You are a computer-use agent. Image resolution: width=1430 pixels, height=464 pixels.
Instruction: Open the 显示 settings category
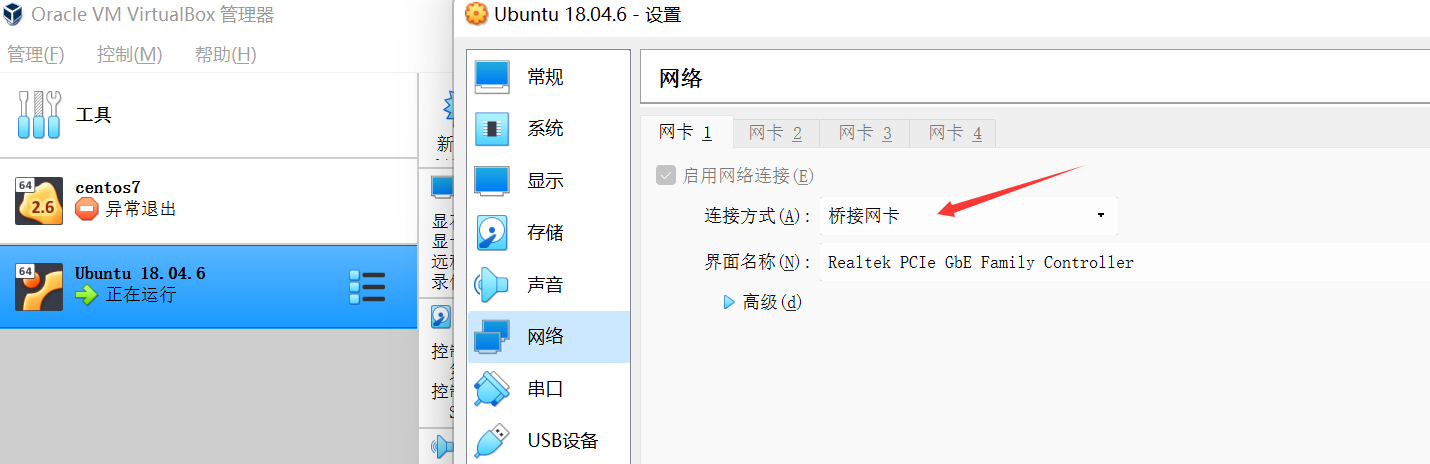(549, 181)
